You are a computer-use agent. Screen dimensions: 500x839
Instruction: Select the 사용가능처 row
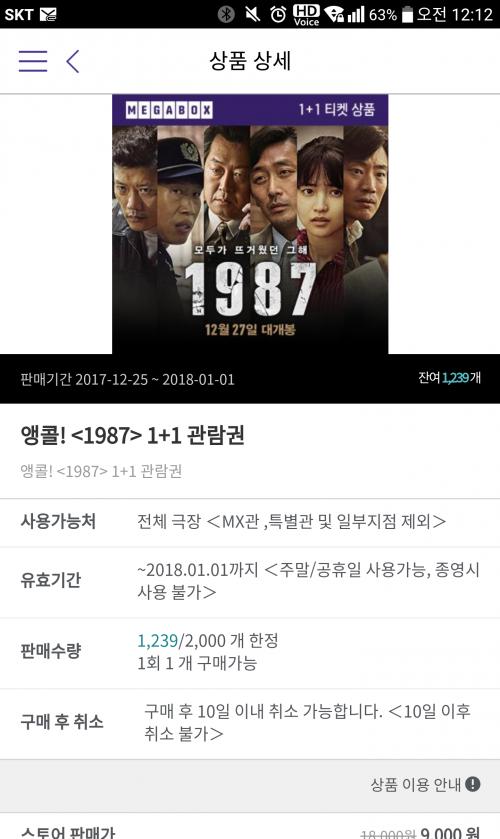(250, 522)
